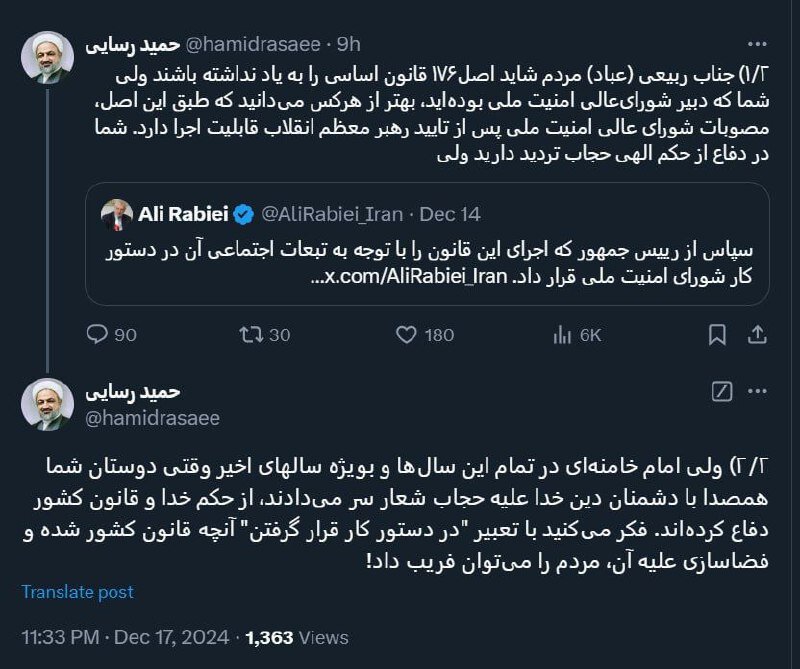Viewport: 800px width, 669px height.
Task: Share the first tweet
Action: pos(757,334)
